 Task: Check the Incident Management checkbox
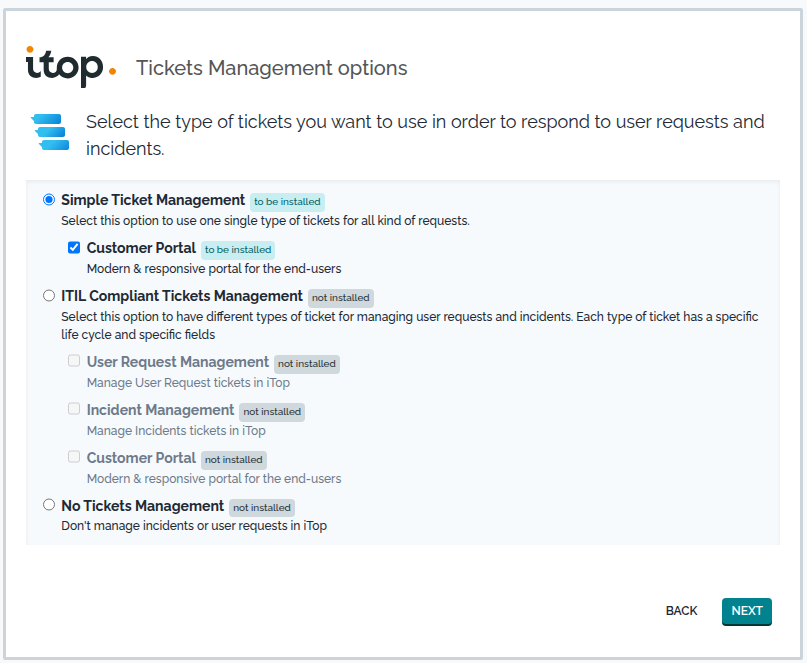click(x=74, y=409)
